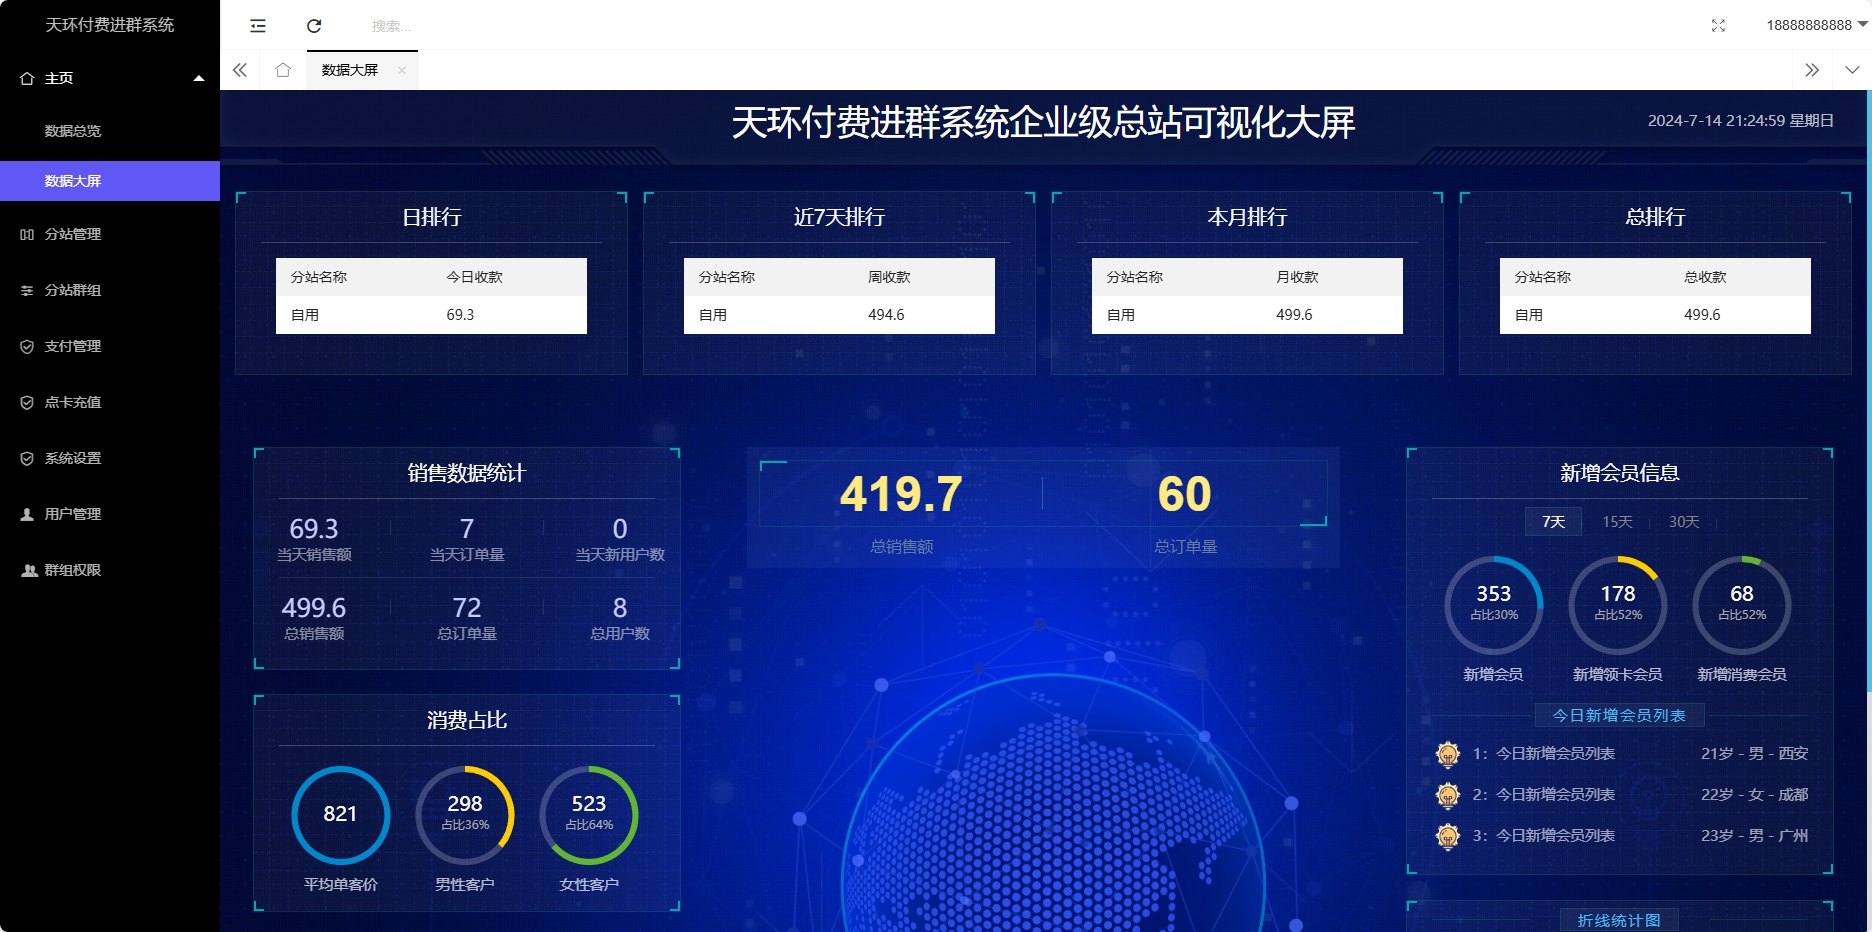Toggle the sidebar collapse icon

click(257, 25)
